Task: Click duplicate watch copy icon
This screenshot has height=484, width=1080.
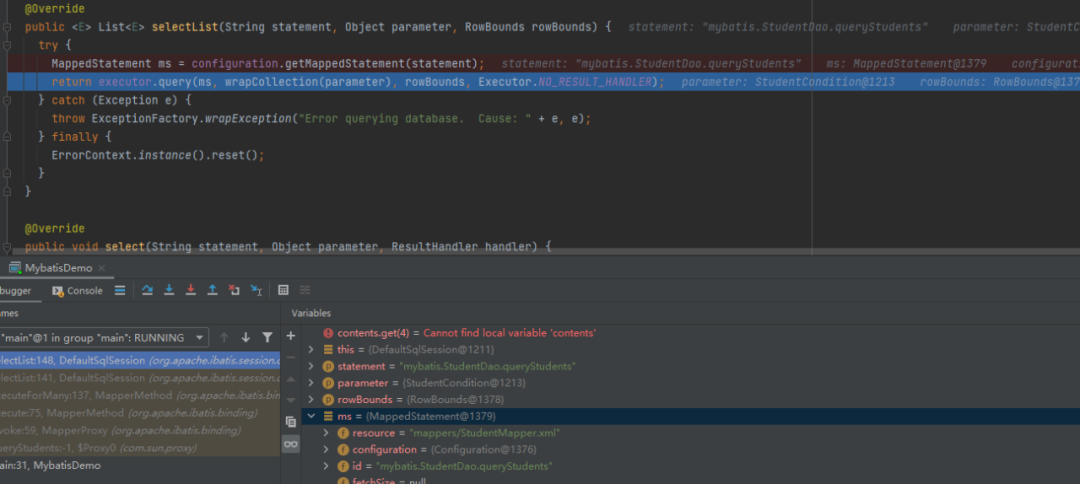Action: click(291, 422)
